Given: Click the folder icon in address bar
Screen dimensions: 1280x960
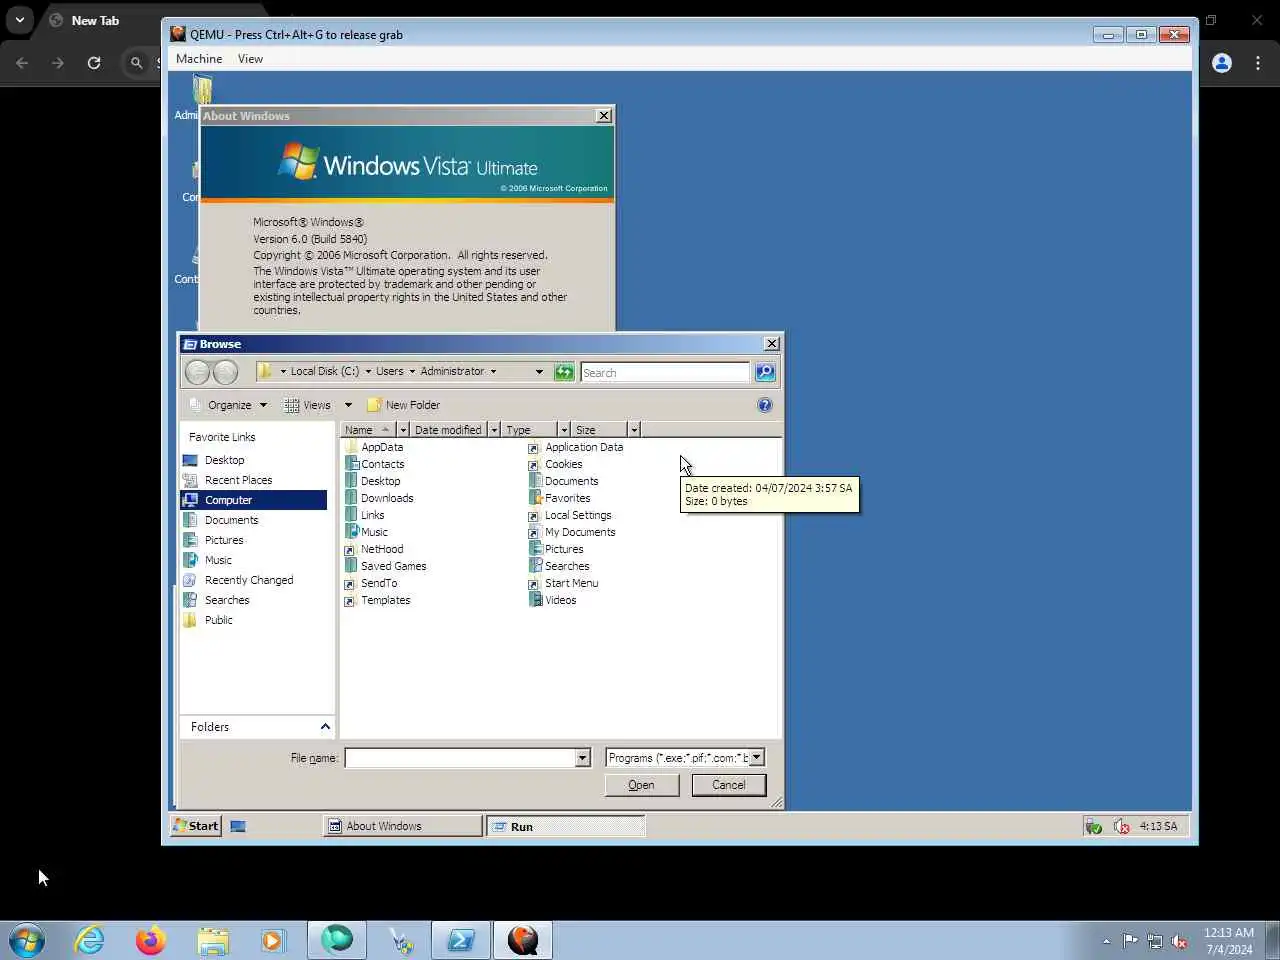Looking at the screenshot, I should 265,371.
